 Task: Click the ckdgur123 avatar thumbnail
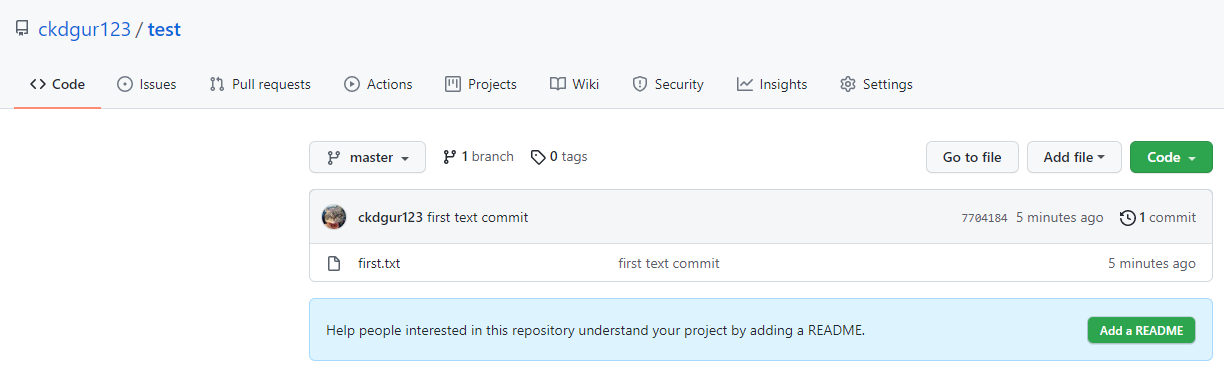pyautogui.click(x=334, y=217)
